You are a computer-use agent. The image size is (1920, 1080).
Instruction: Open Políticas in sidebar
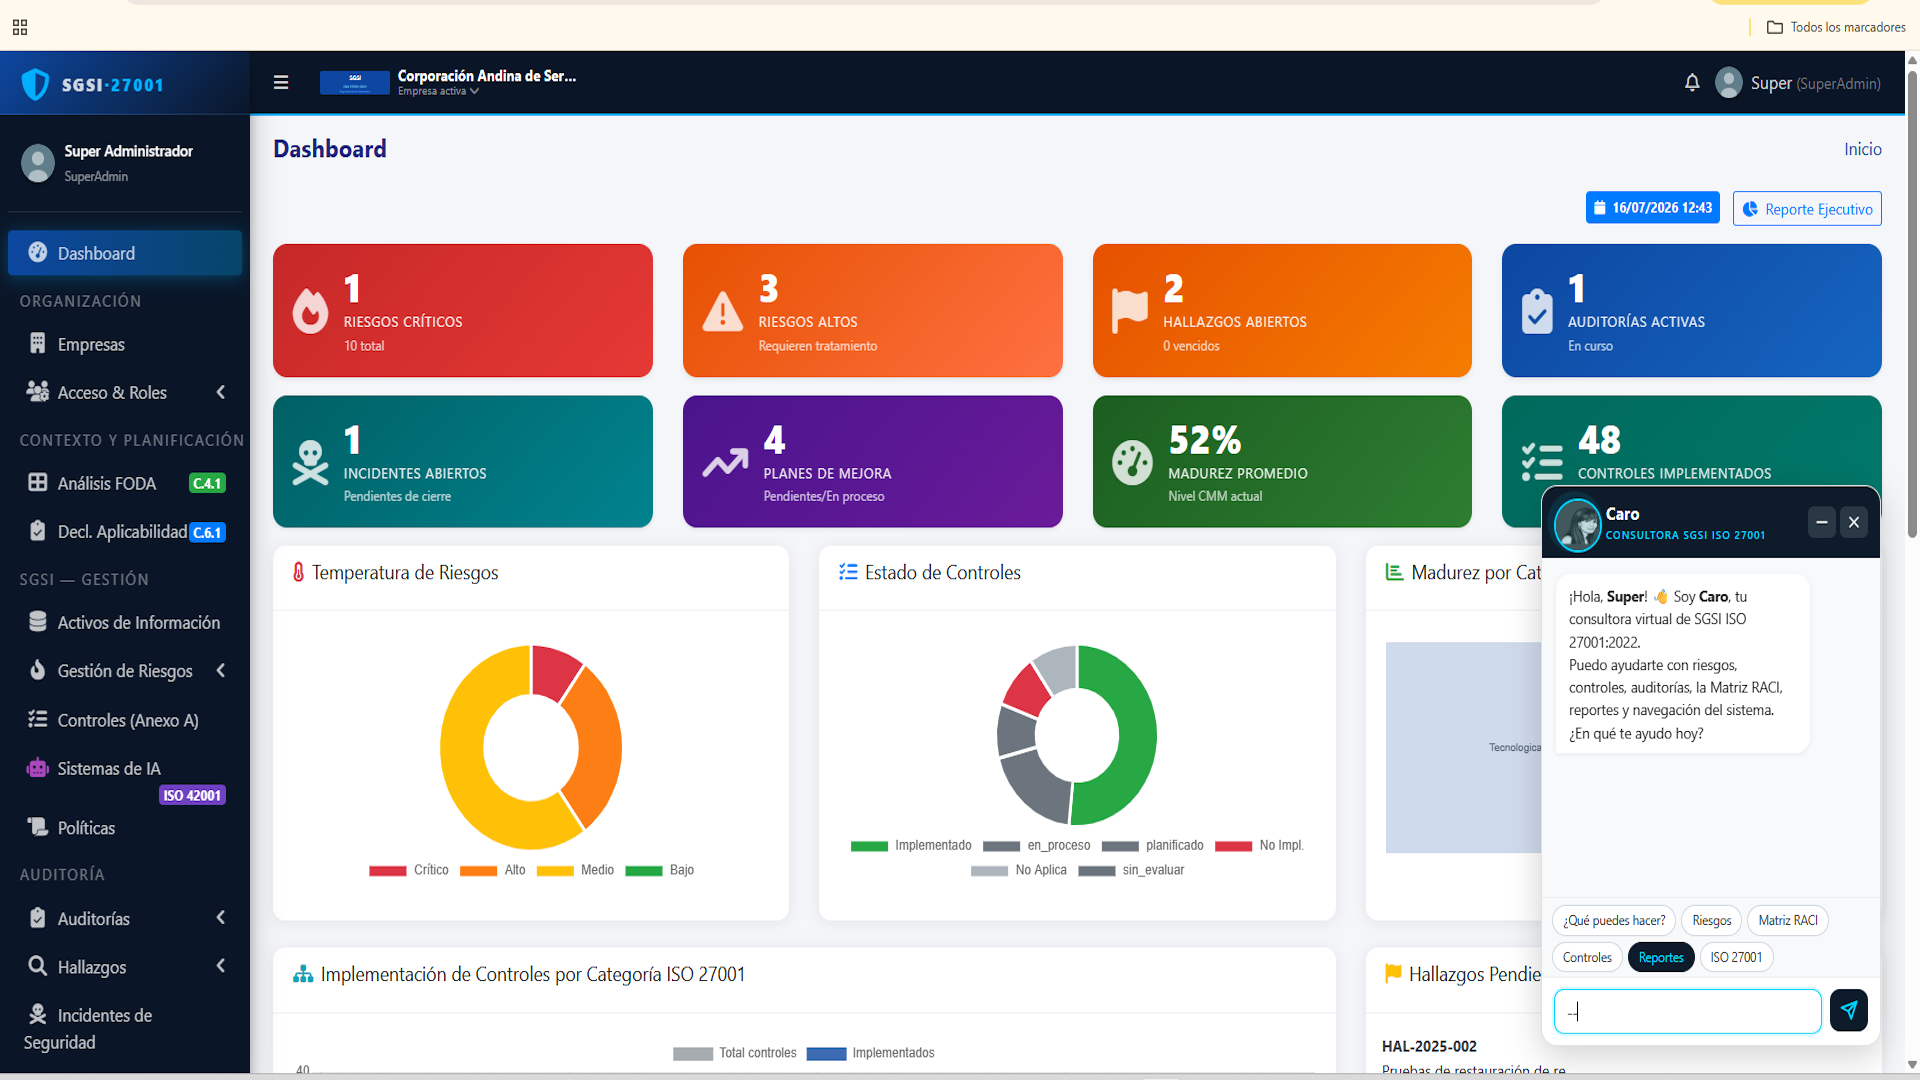(125, 828)
